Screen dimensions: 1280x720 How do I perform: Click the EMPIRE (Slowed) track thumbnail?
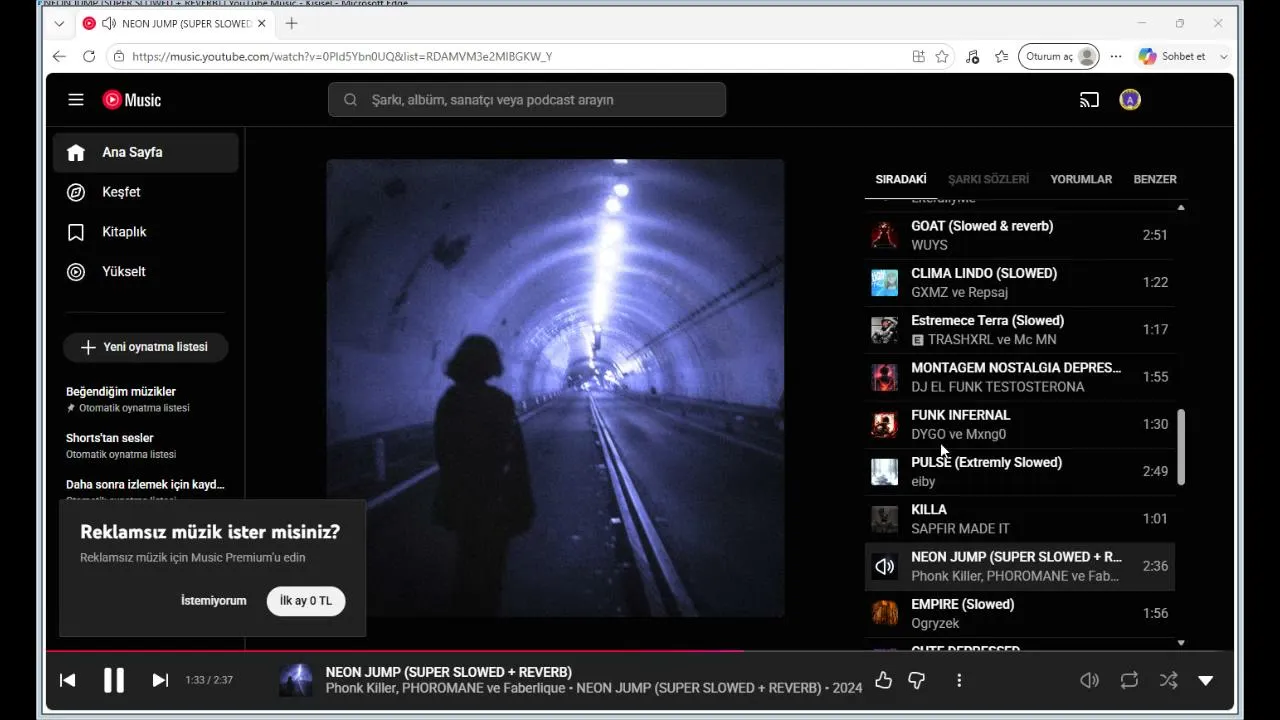coord(884,614)
